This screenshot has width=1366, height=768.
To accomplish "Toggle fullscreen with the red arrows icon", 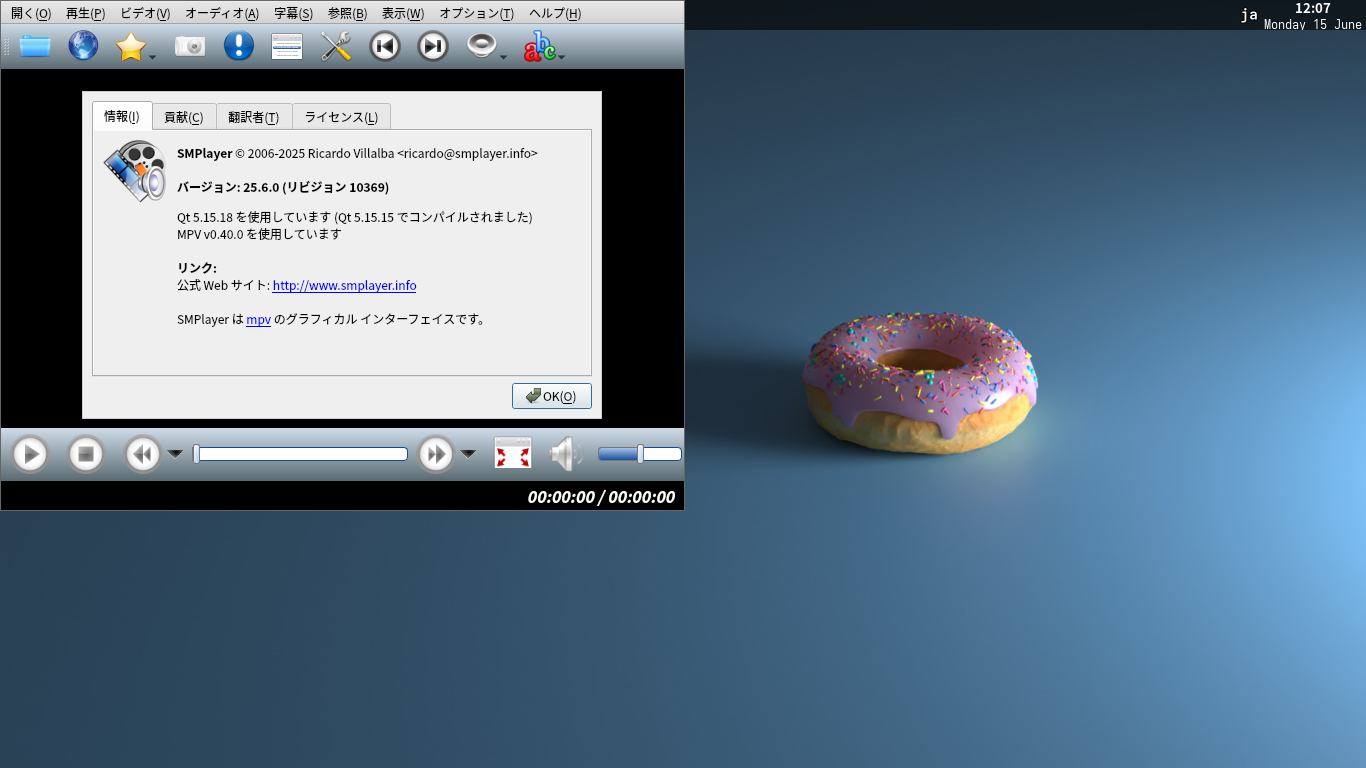I will coord(513,453).
